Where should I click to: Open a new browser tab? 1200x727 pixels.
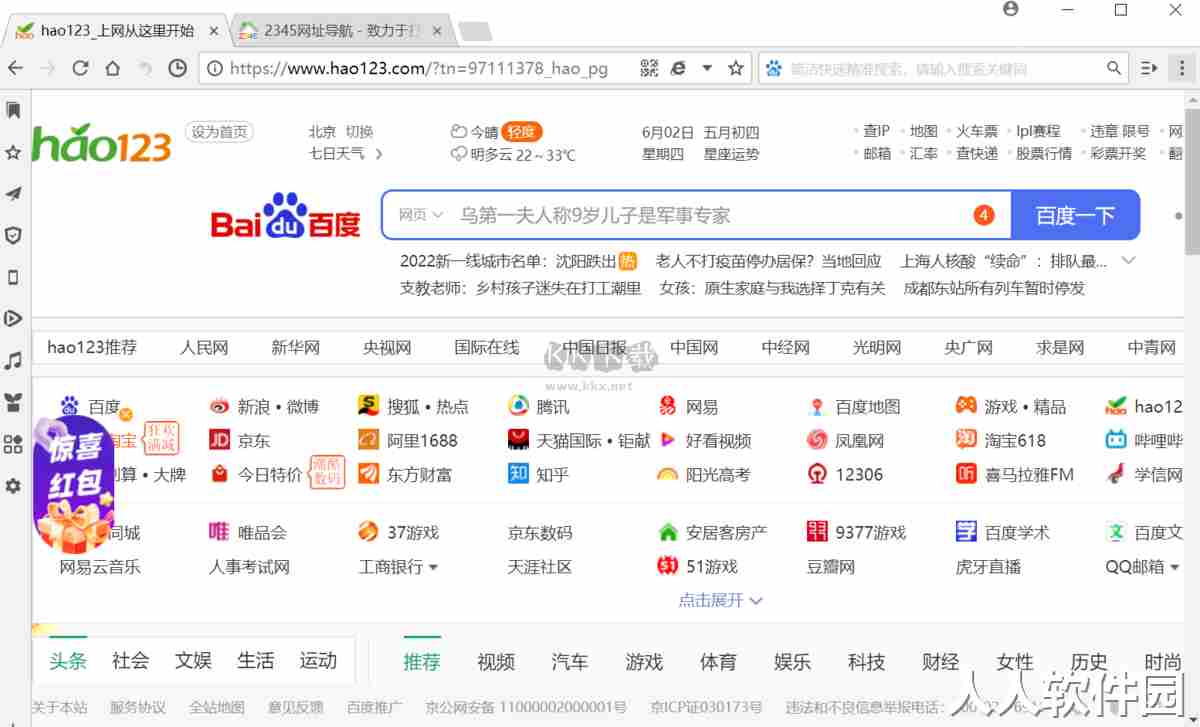[x=475, y=31]
